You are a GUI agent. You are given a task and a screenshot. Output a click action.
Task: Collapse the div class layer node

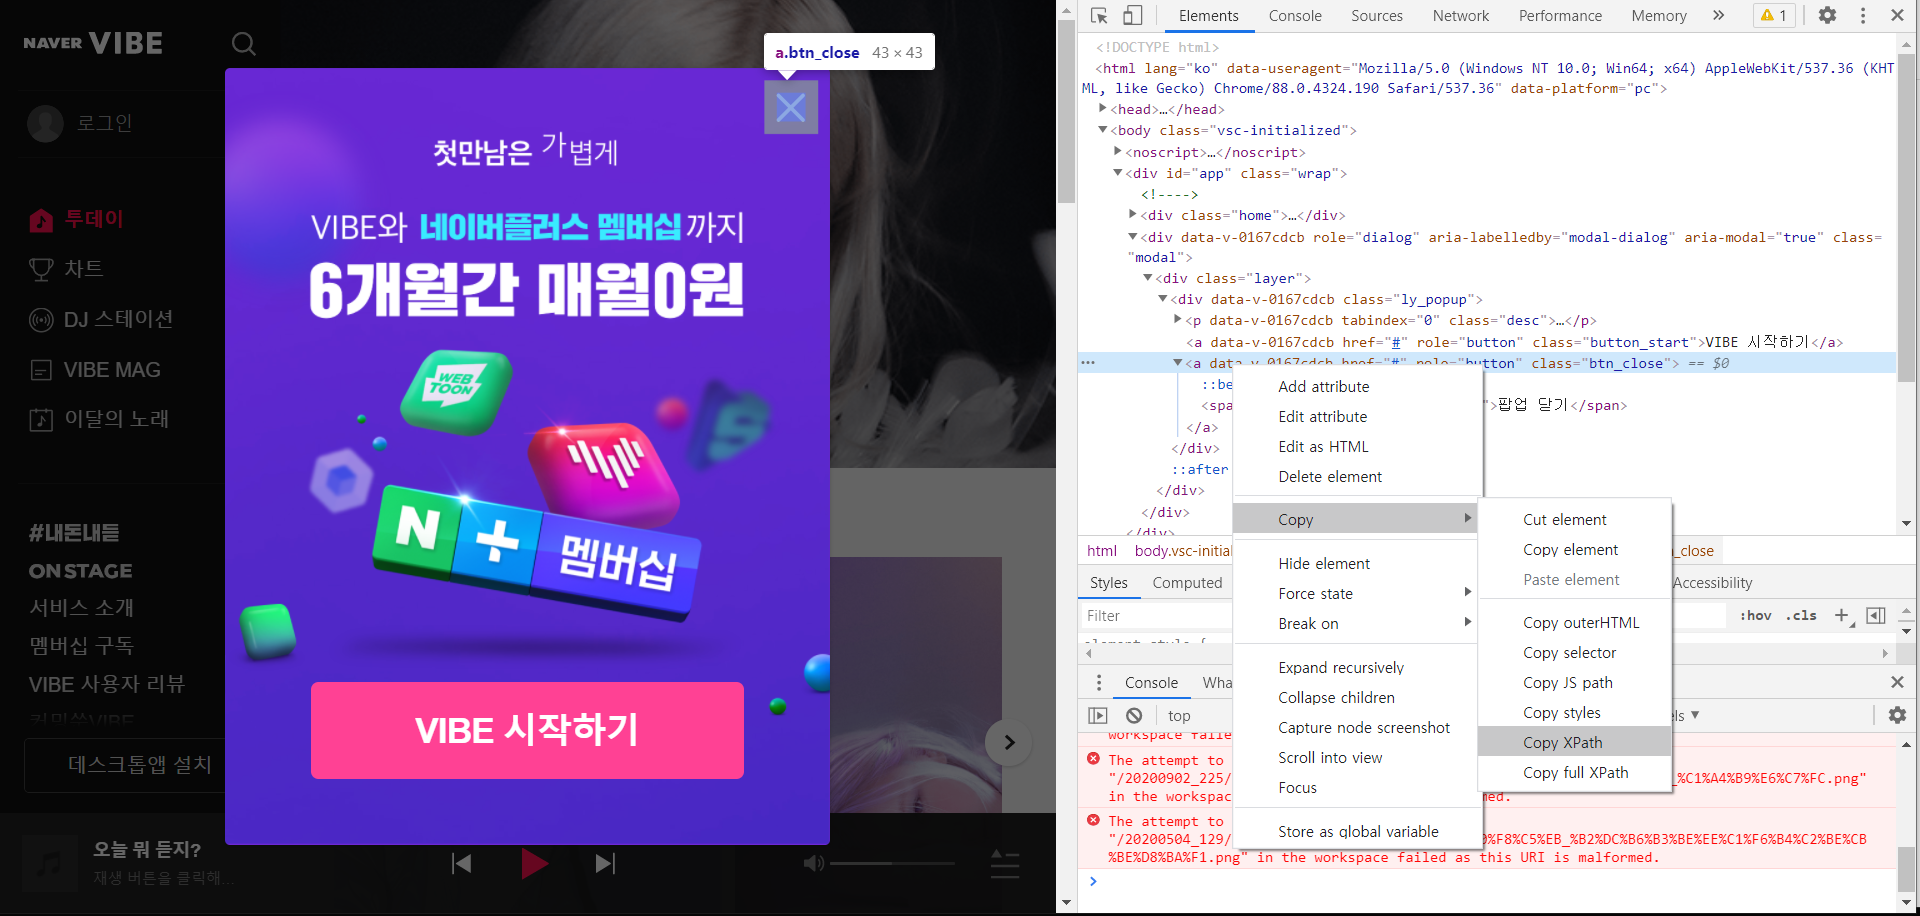(x=1148, y=278)
